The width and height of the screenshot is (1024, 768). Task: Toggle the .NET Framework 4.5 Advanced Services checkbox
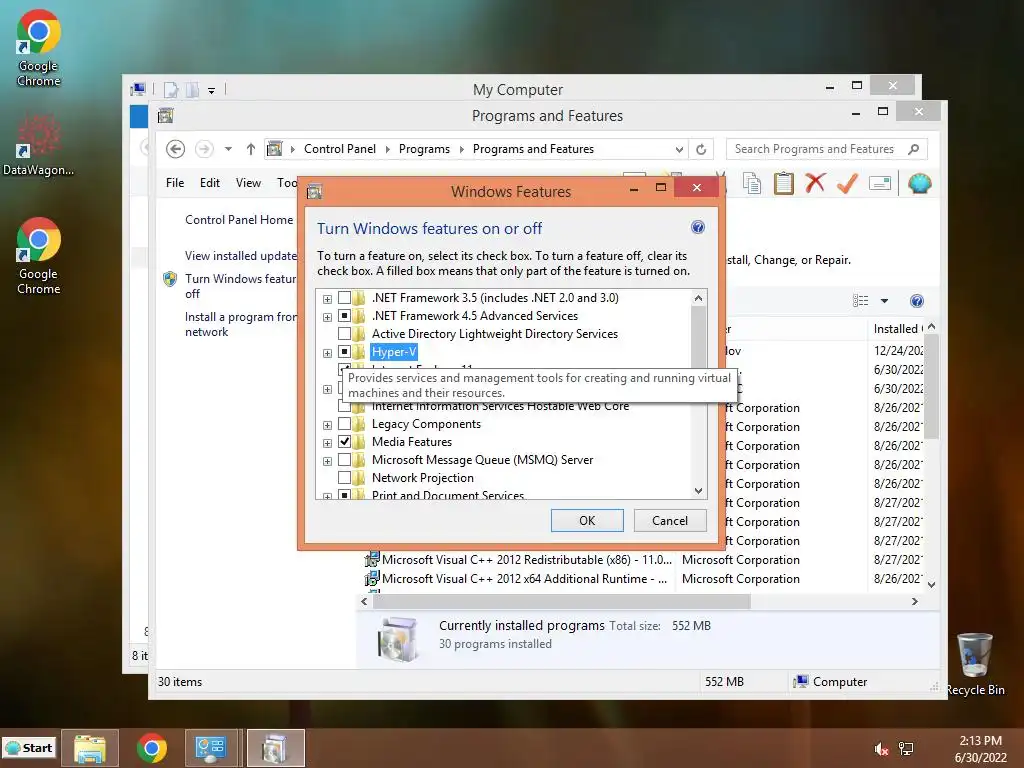(x=344, y=316)
